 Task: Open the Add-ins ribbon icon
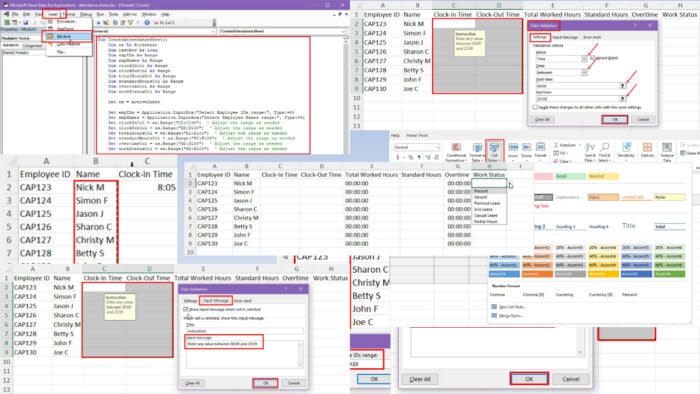click(647, 147)
